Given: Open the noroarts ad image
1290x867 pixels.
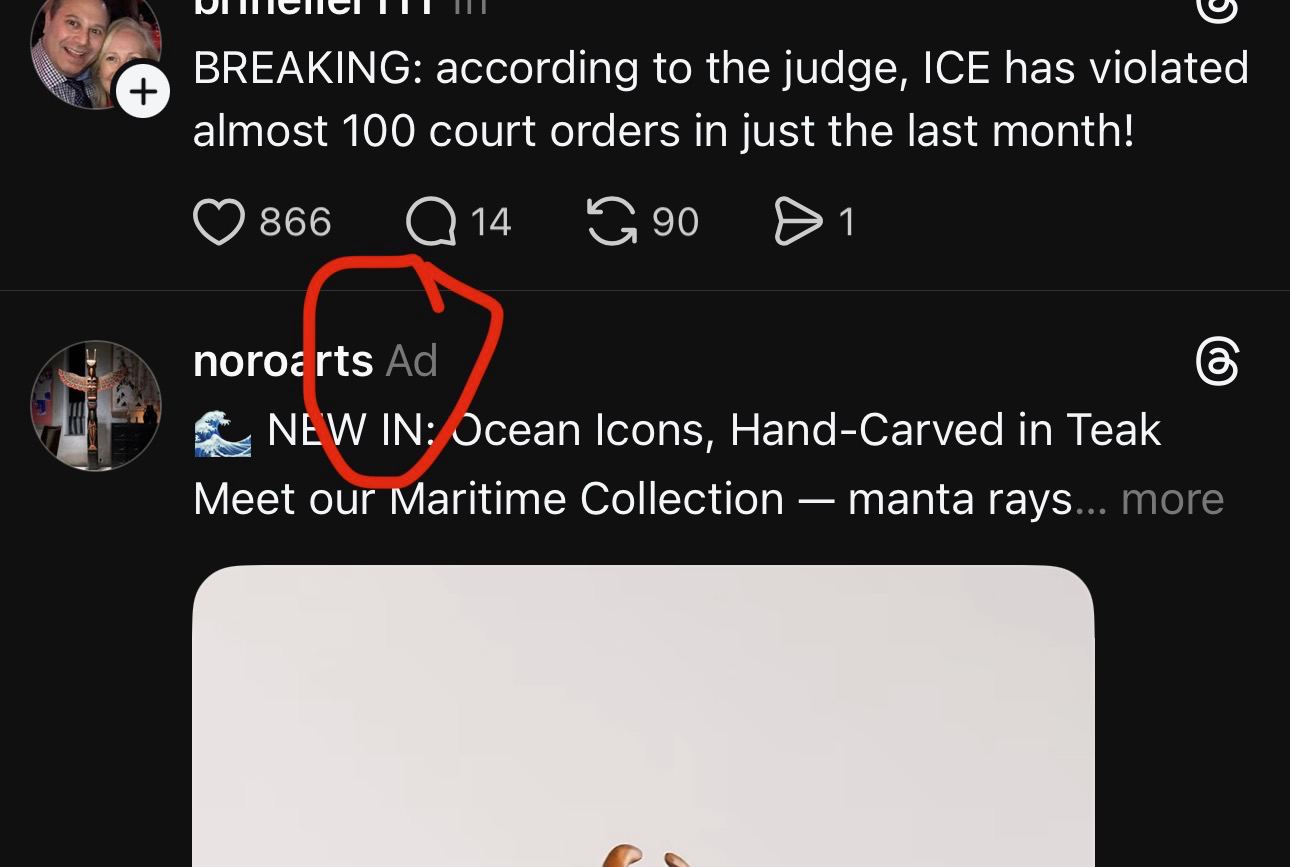Looking at the screenshot, I should [643, 716].
